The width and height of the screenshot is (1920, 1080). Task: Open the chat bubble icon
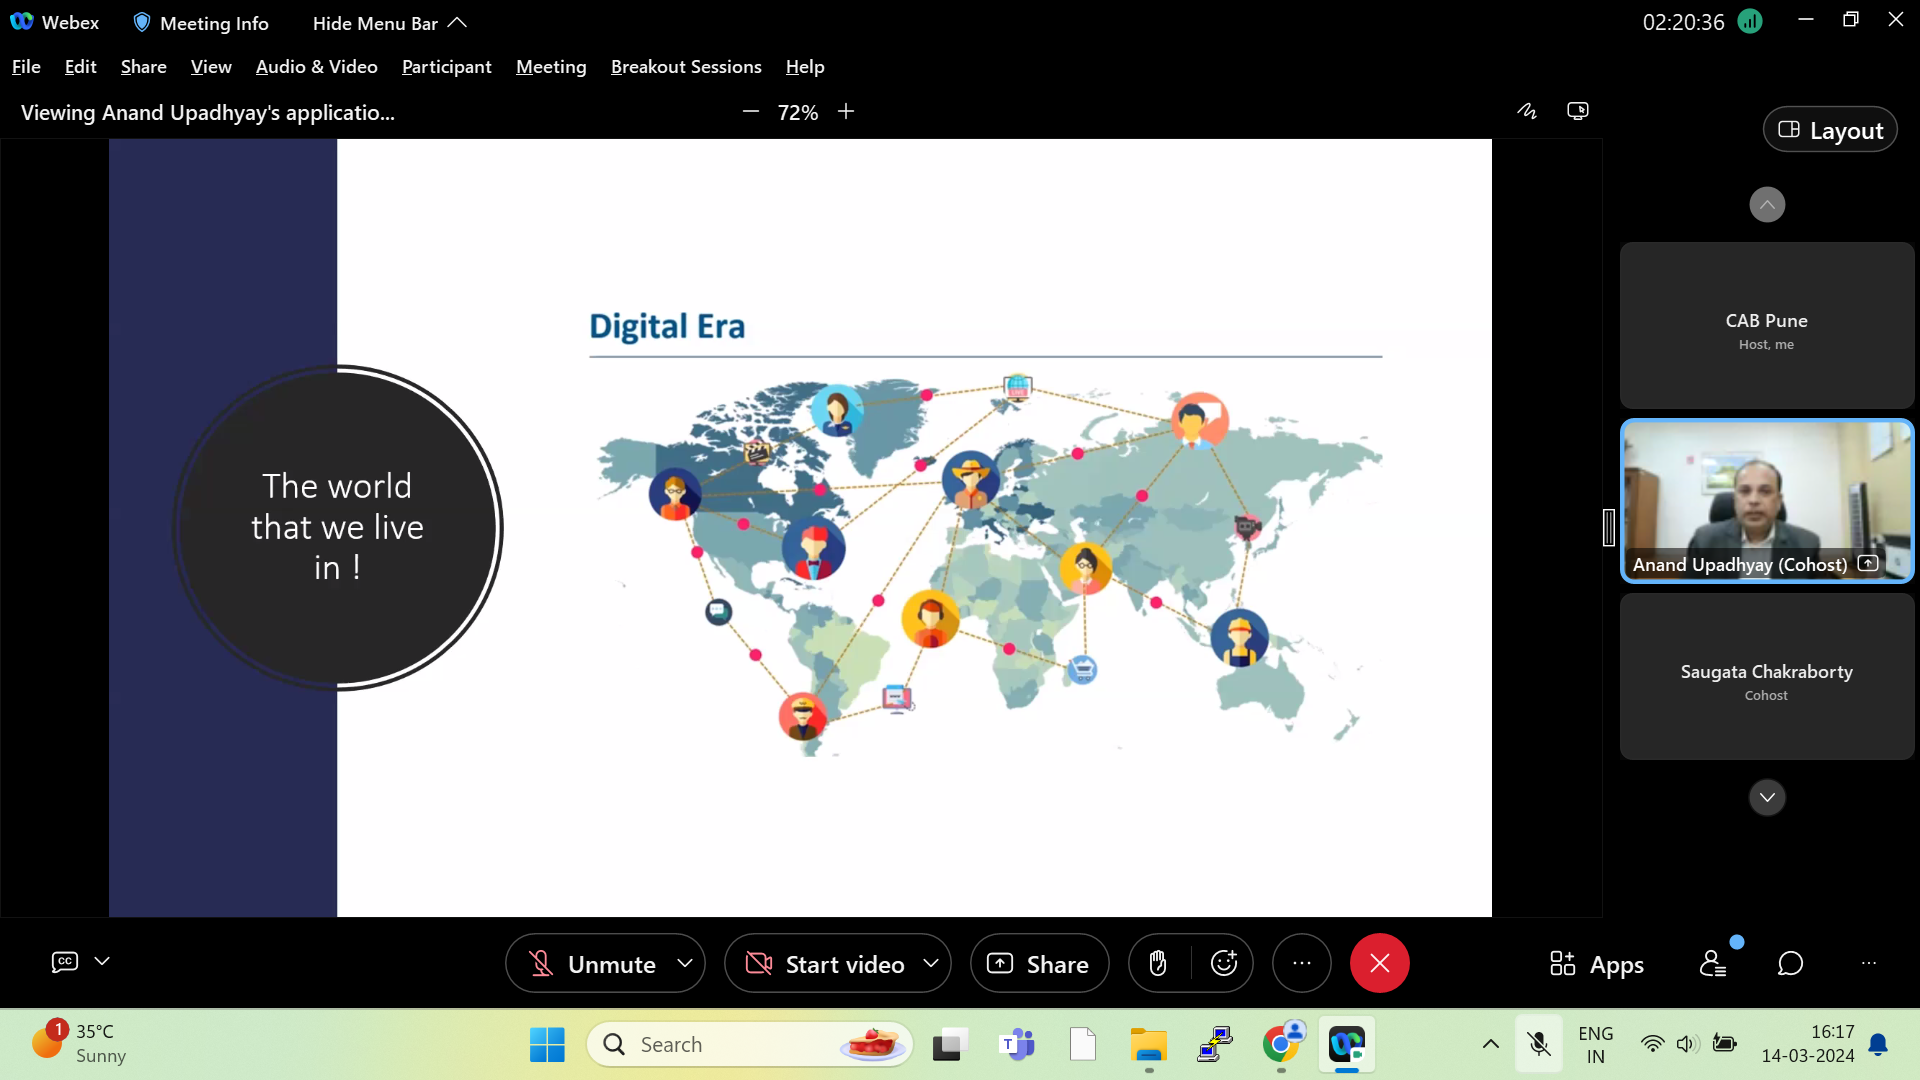pos(1790,964)
